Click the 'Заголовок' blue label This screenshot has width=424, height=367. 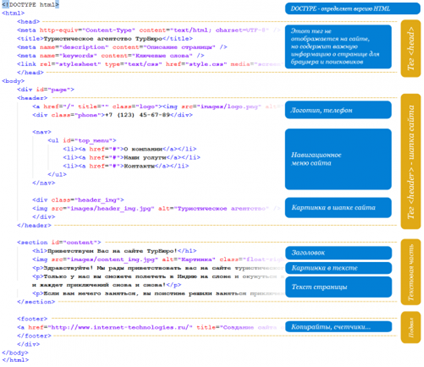(x=338, y=253)
